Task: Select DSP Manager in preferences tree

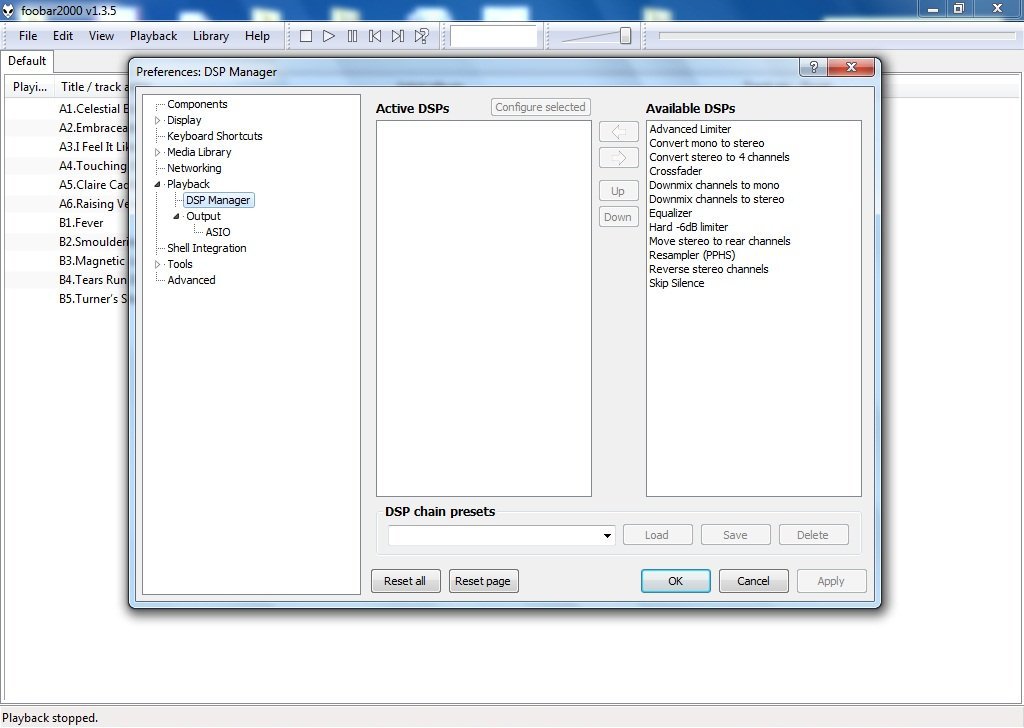Action: click(x=218, y=200)
